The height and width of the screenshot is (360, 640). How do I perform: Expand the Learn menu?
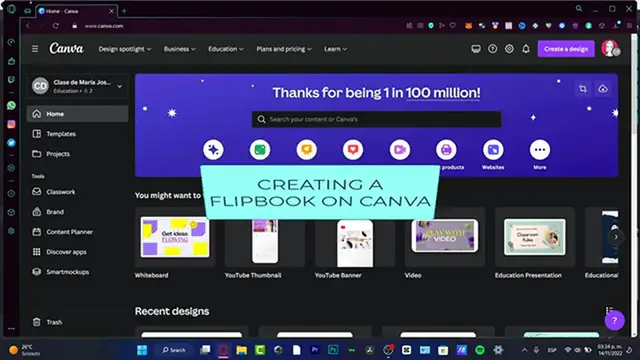tap(335, 49)
